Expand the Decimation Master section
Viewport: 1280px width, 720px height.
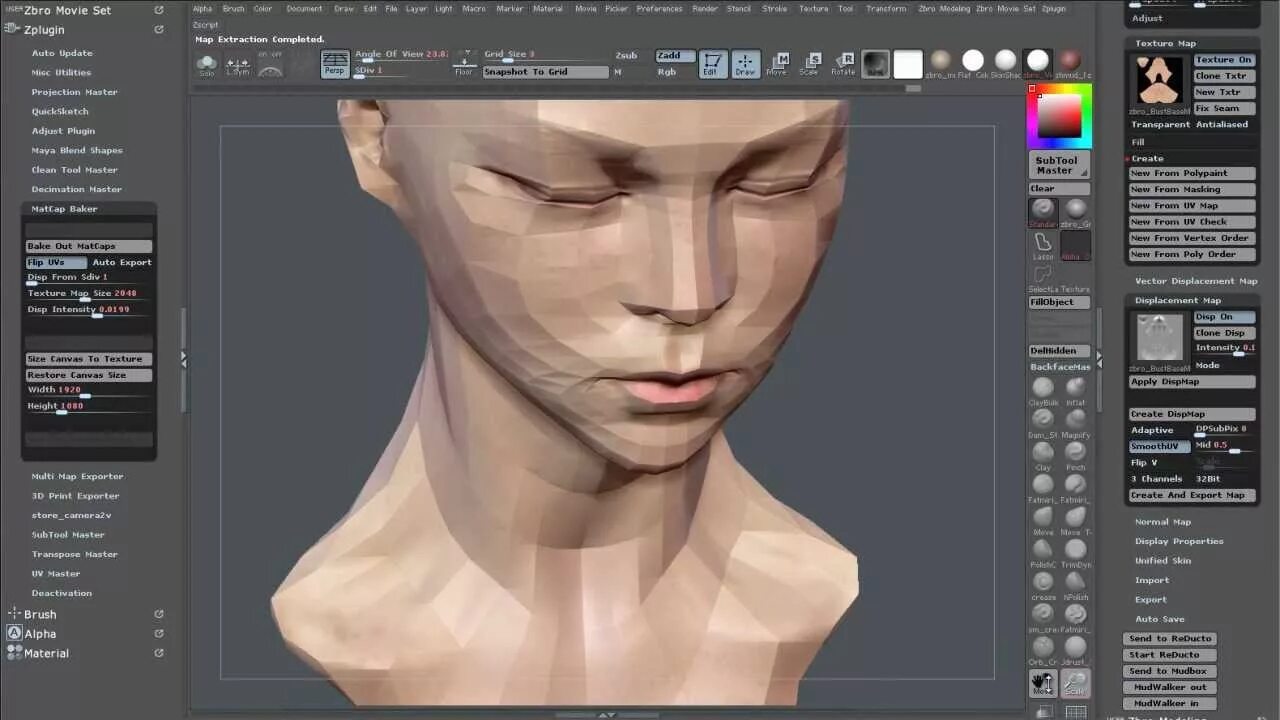(76, 189)
